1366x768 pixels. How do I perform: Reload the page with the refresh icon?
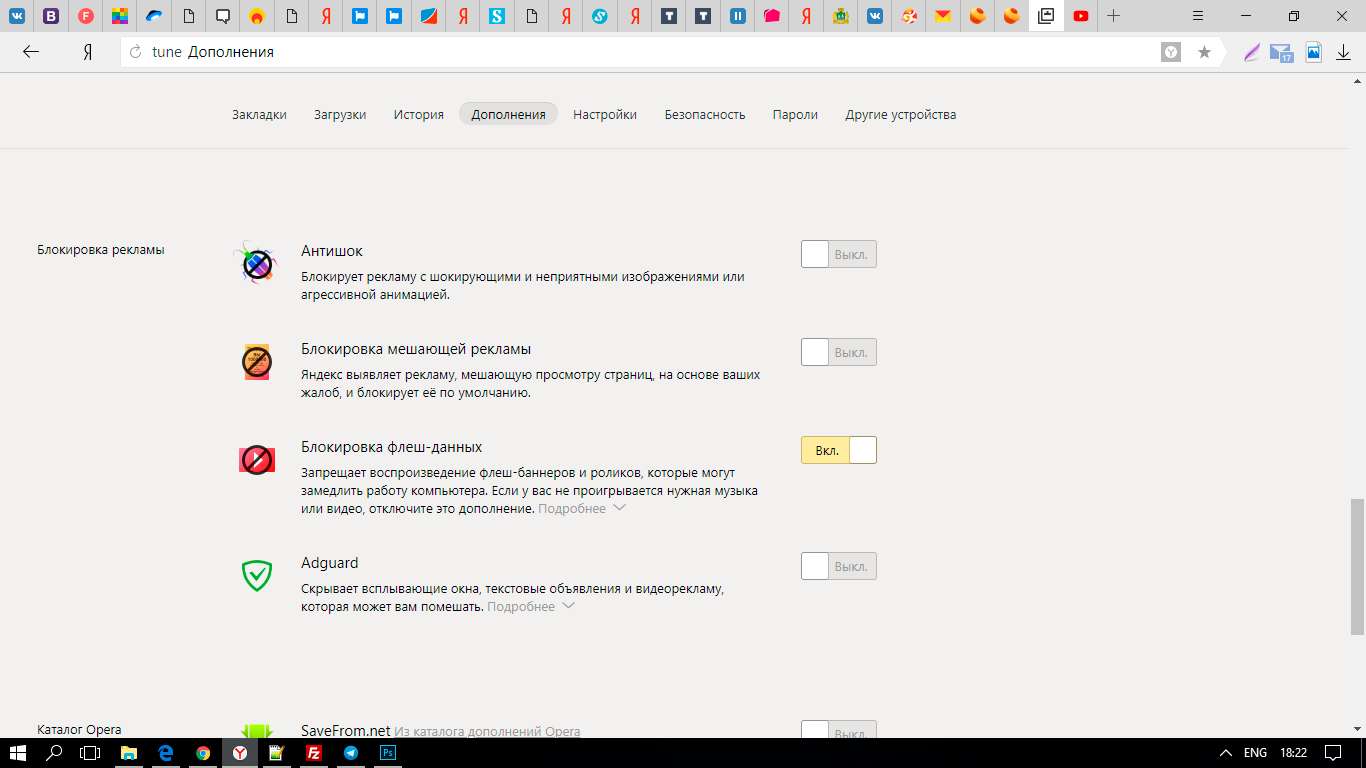coord(136,52)
